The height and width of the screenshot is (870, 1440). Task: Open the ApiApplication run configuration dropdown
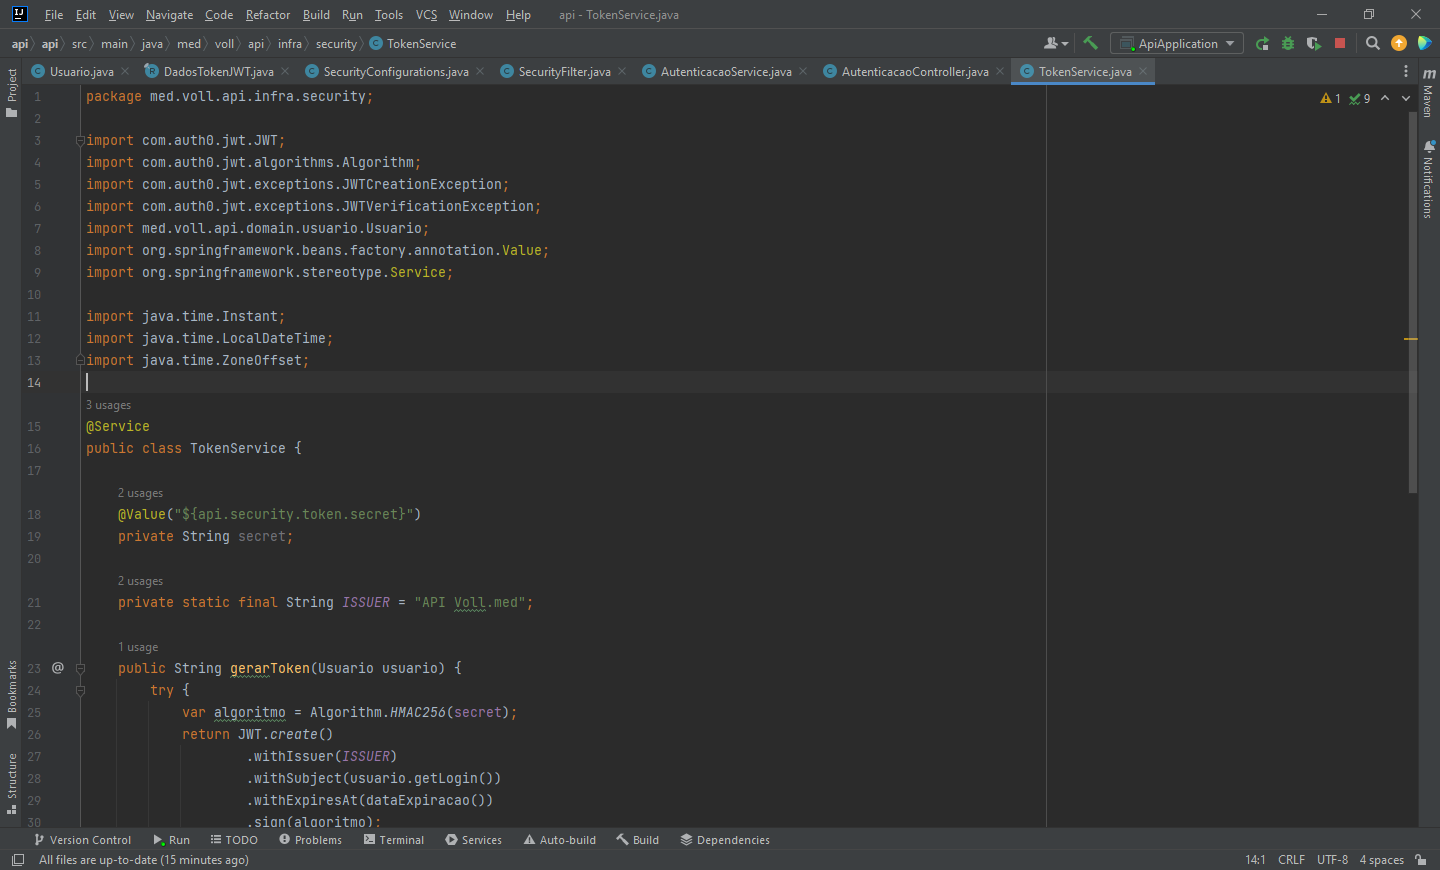1177,43
